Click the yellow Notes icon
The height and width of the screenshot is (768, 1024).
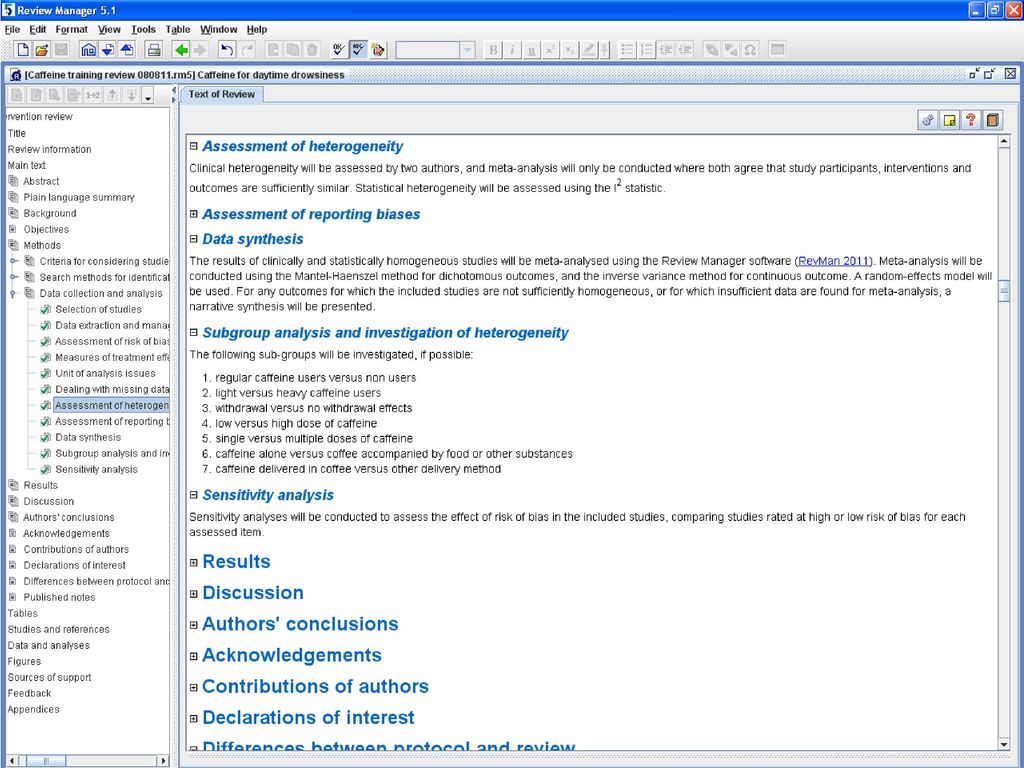[949, 120]
